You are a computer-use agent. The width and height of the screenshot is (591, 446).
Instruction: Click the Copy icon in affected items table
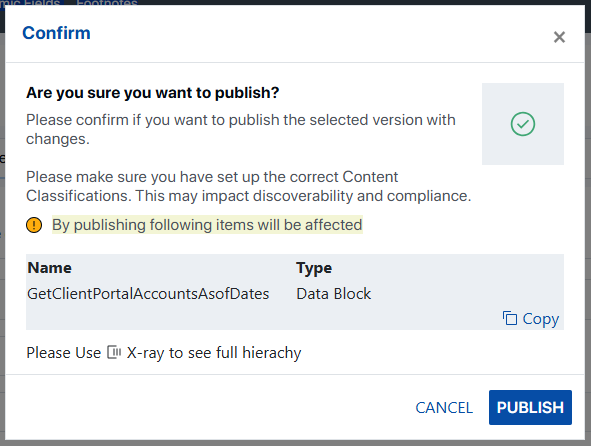tap(510, 318)
